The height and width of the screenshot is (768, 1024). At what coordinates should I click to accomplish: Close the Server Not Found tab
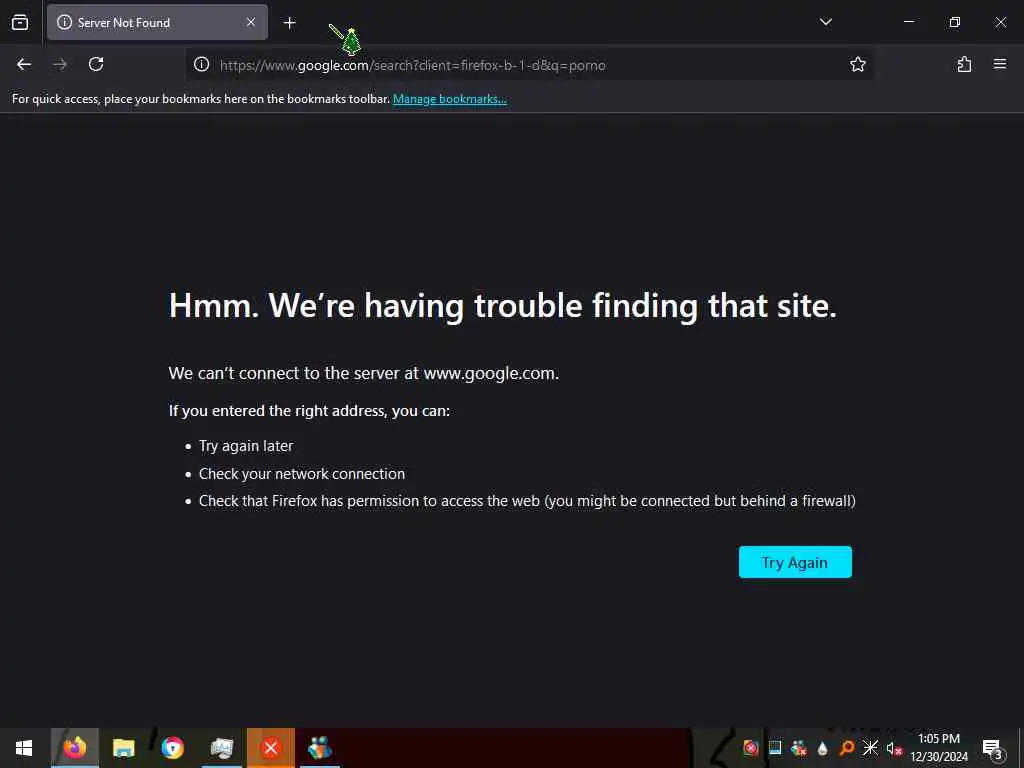click(x=251, y=22)
